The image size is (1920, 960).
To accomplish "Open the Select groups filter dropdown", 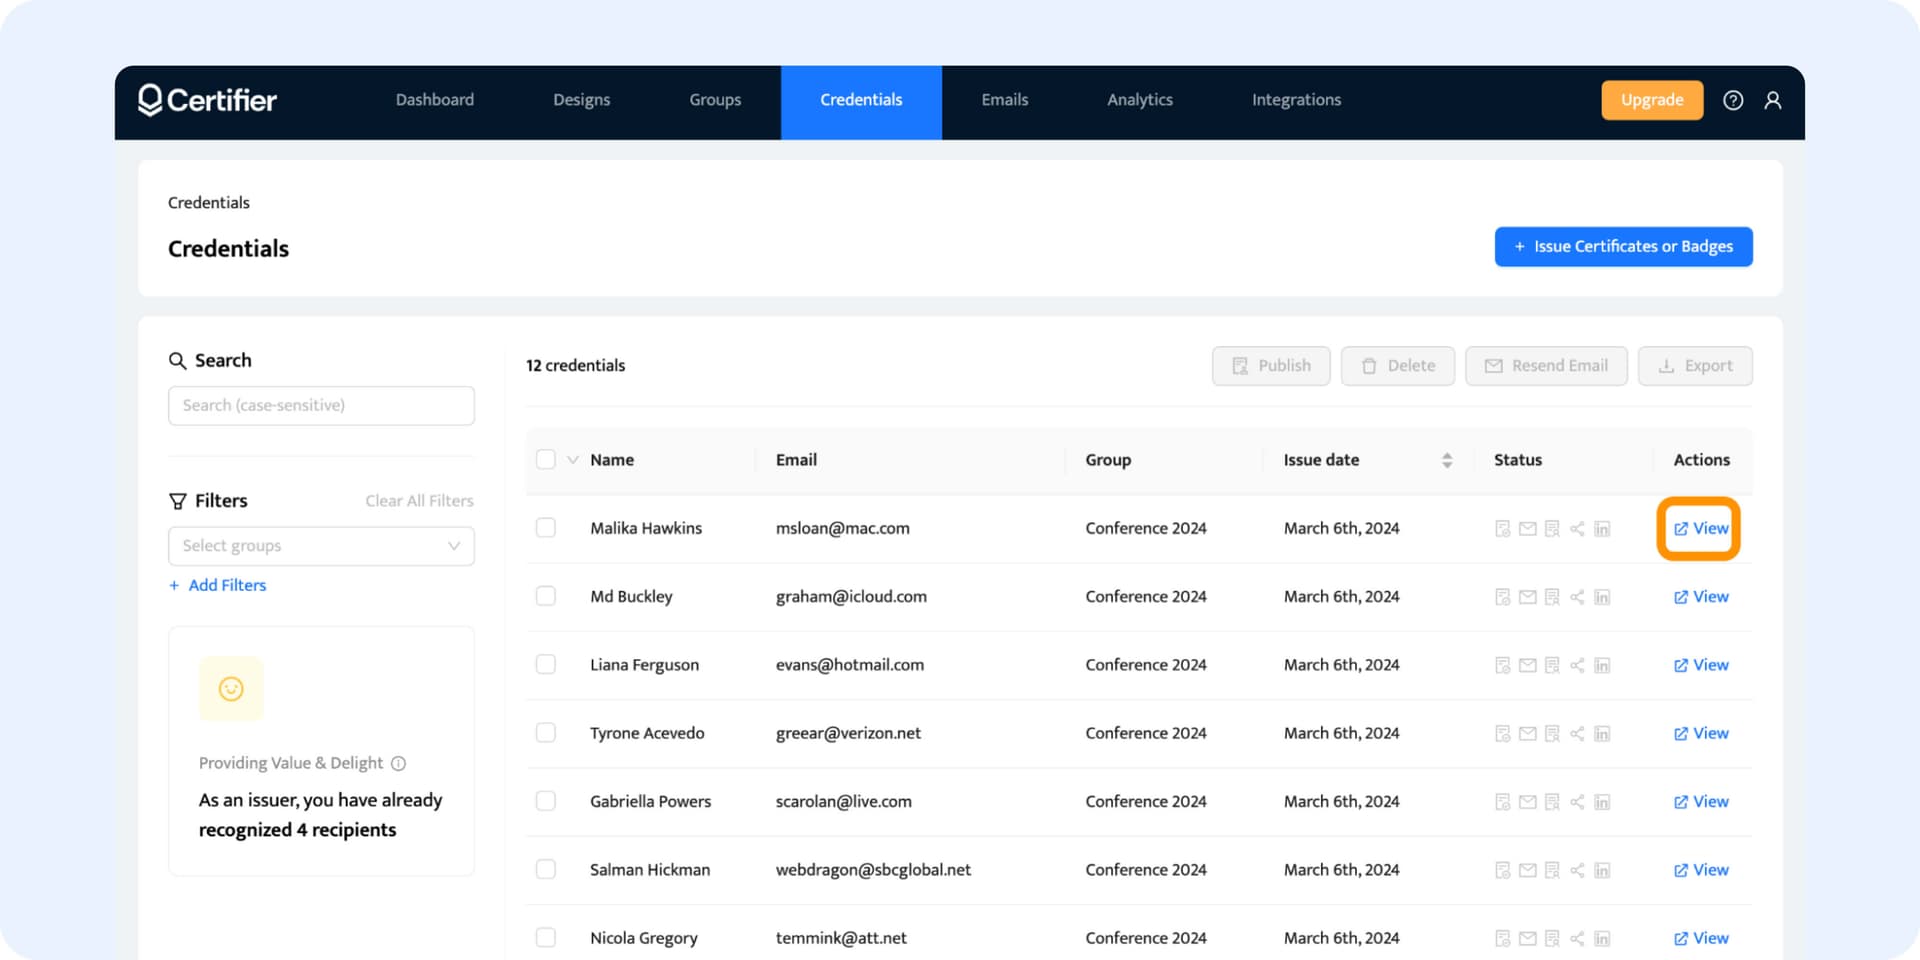I will pos(321,546).
